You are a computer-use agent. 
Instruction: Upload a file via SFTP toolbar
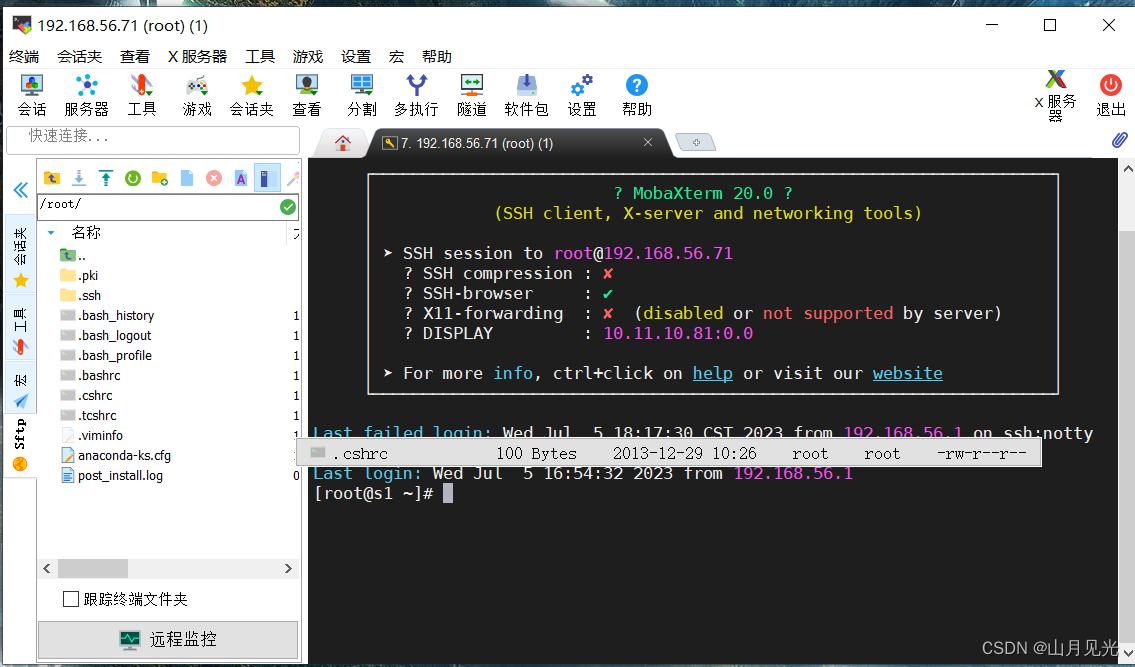tap(105, 177)
